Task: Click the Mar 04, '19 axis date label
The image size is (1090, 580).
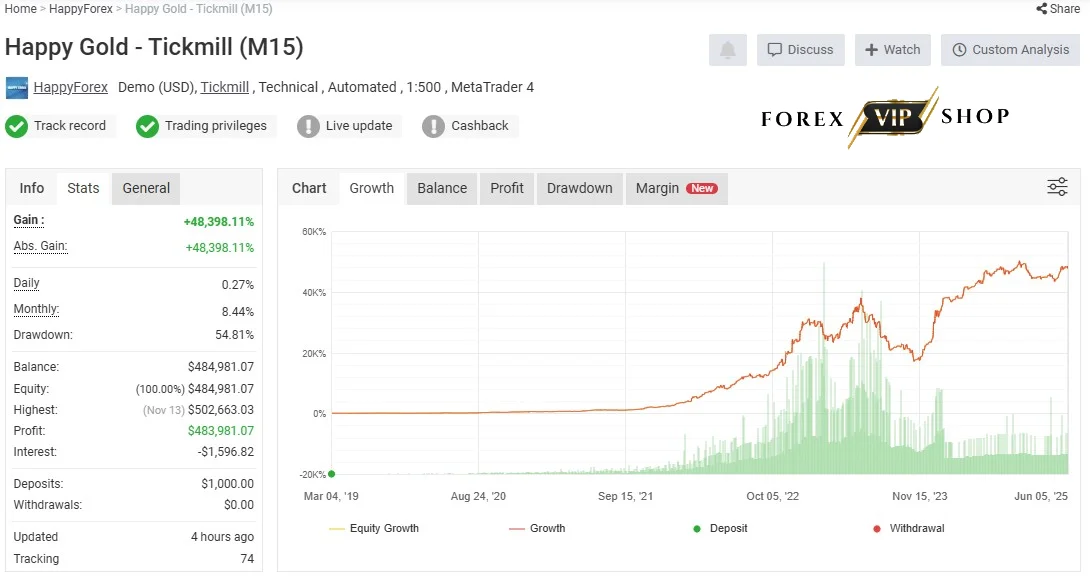Action: tap(332, 497)
